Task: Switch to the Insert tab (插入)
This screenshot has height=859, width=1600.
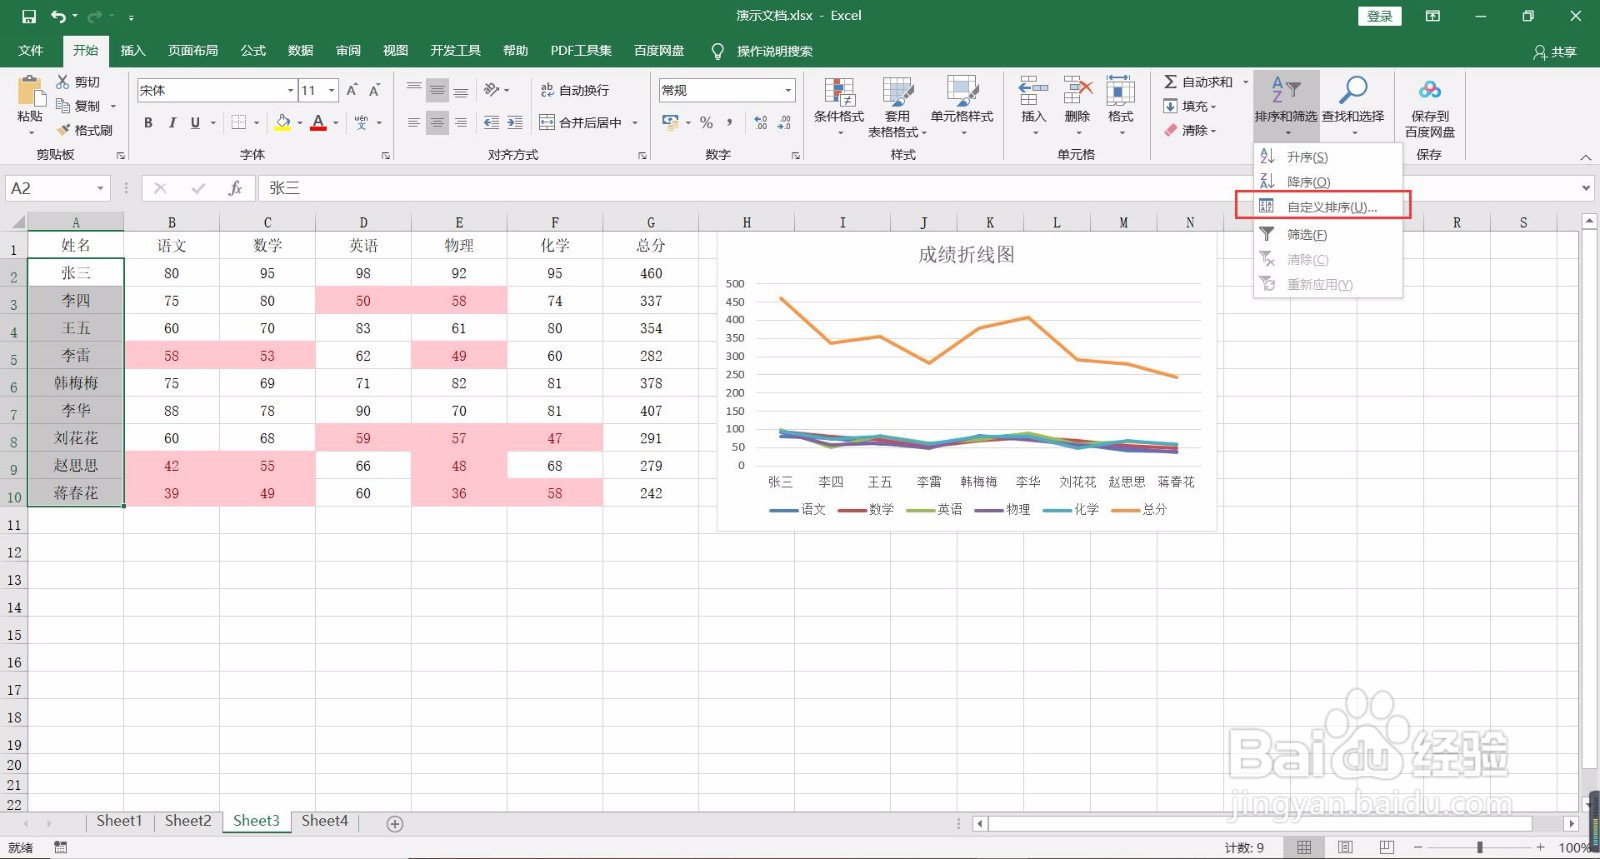Action: [133, 51]
